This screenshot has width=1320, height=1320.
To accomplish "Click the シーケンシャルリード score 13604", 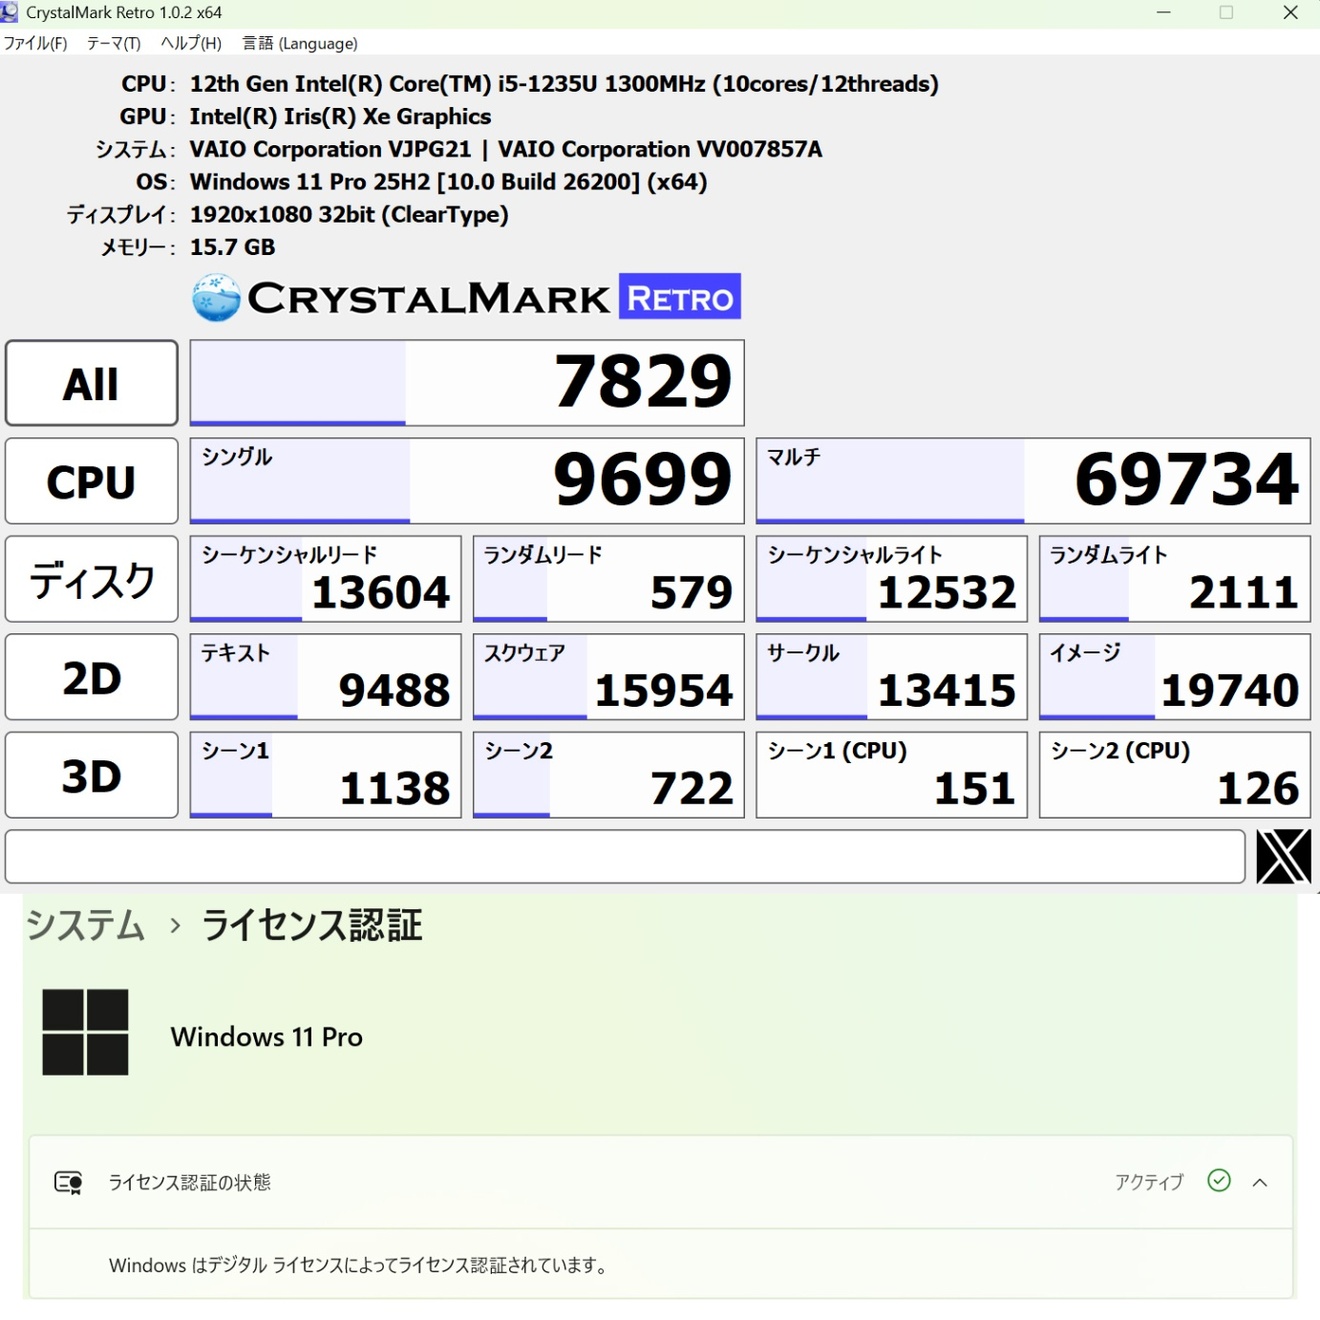I will [x=326, y=579].
